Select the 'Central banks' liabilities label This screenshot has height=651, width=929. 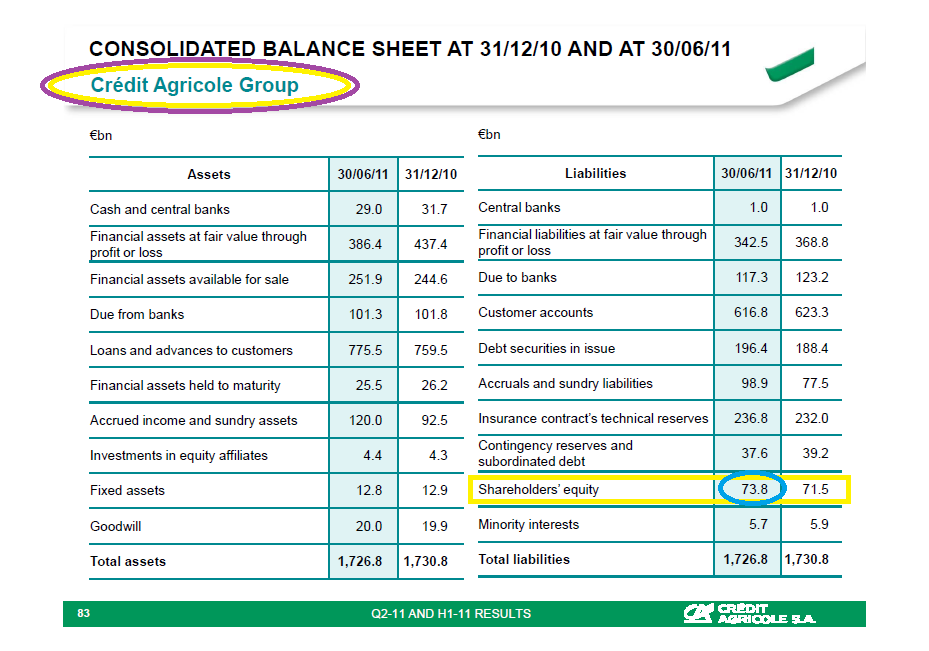point(519,207)
